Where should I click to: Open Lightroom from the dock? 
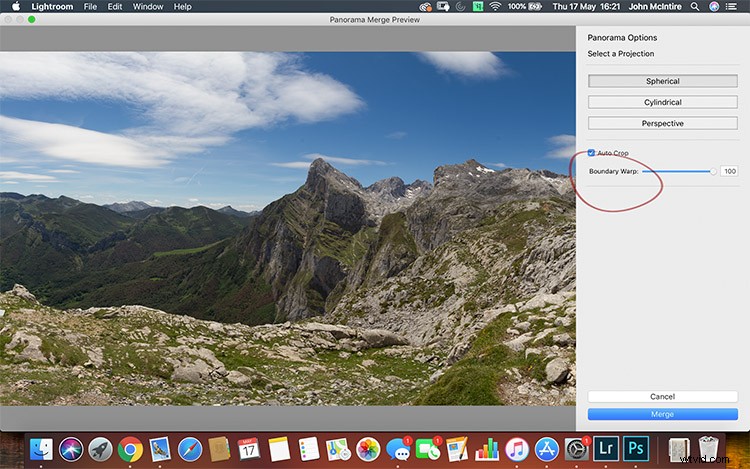point(607,449)
